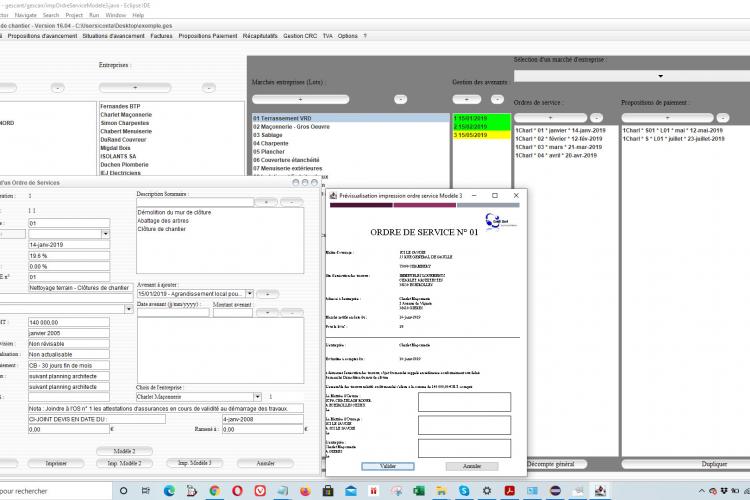Click the Cortana circle in the taskbar
The height and width of the screenshot is (500, 750).
(123, 490)
